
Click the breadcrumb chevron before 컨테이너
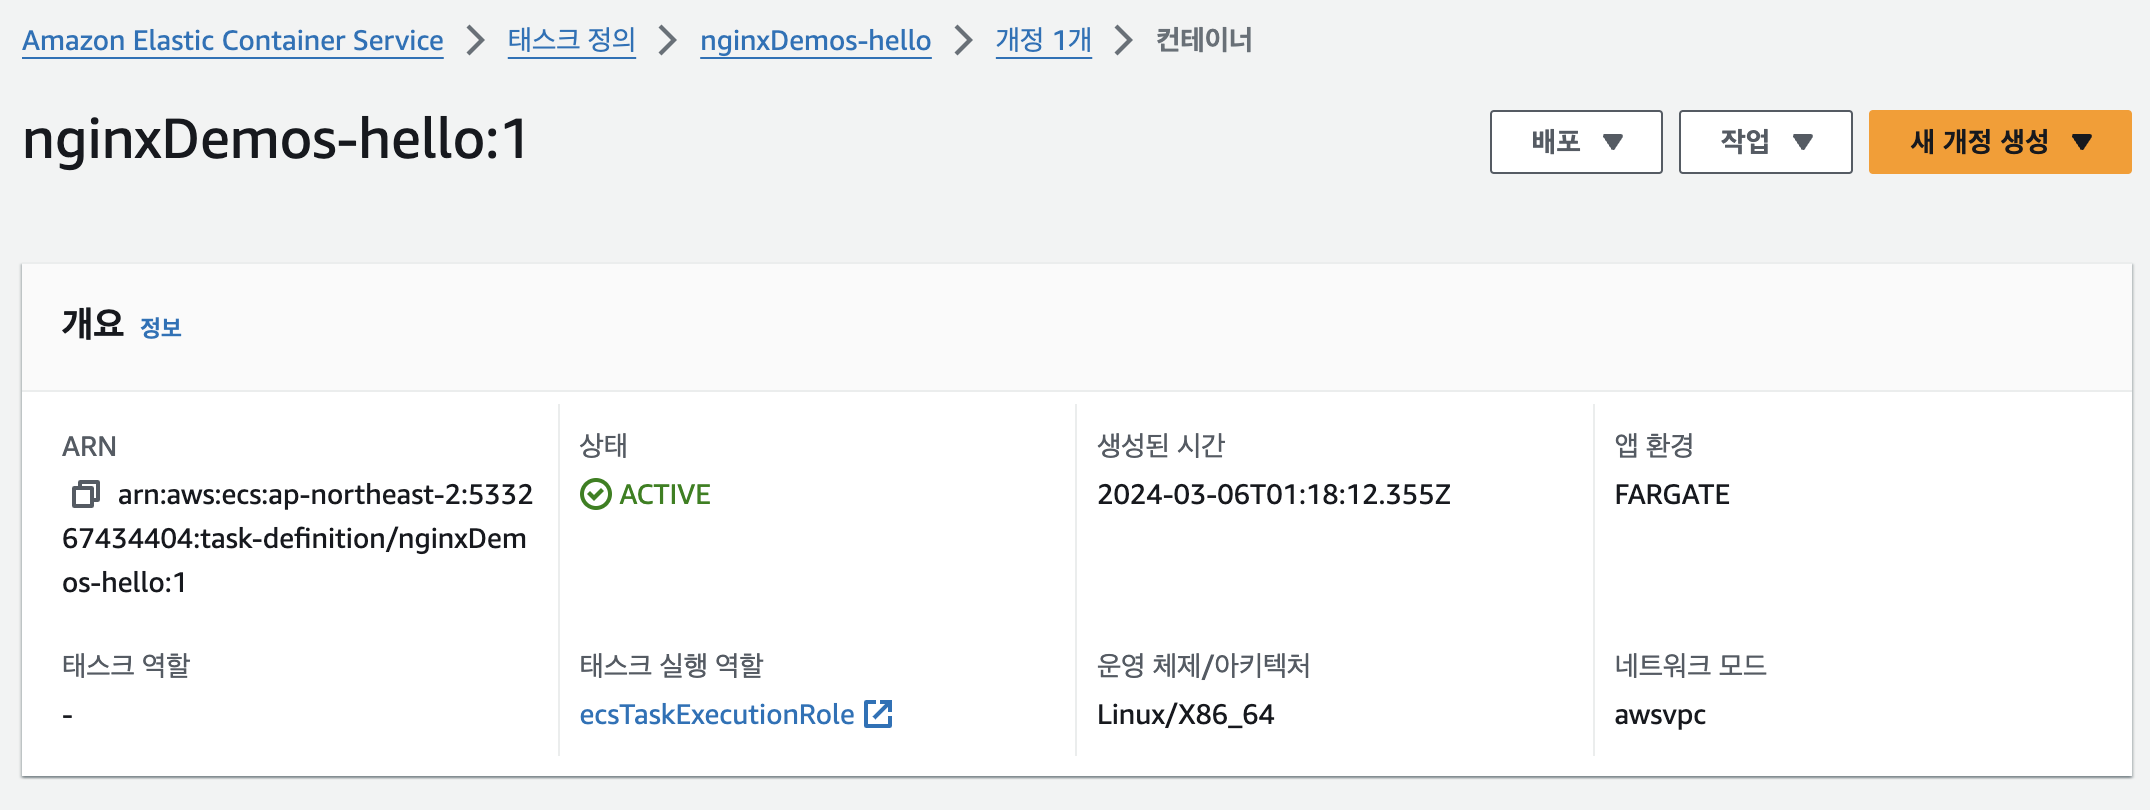pyautogui.click(x=1124, y=41)
